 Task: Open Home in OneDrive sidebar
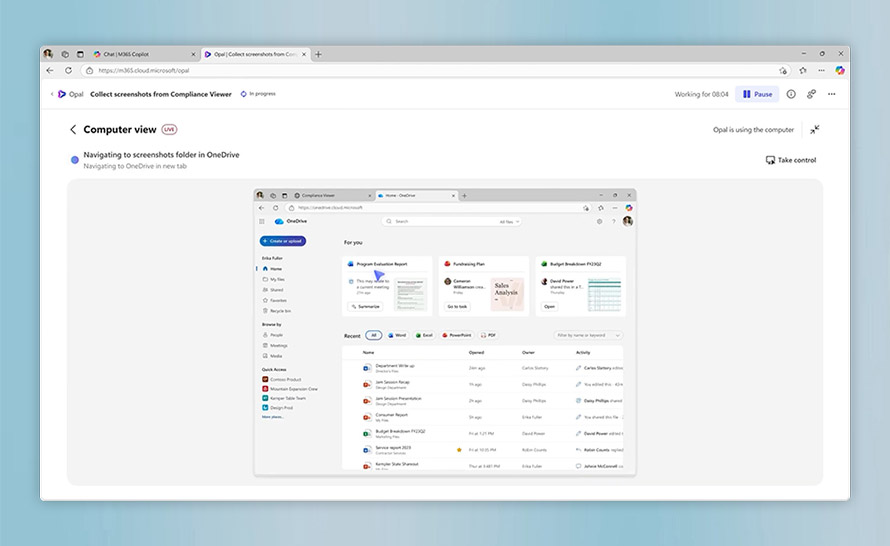275,268
